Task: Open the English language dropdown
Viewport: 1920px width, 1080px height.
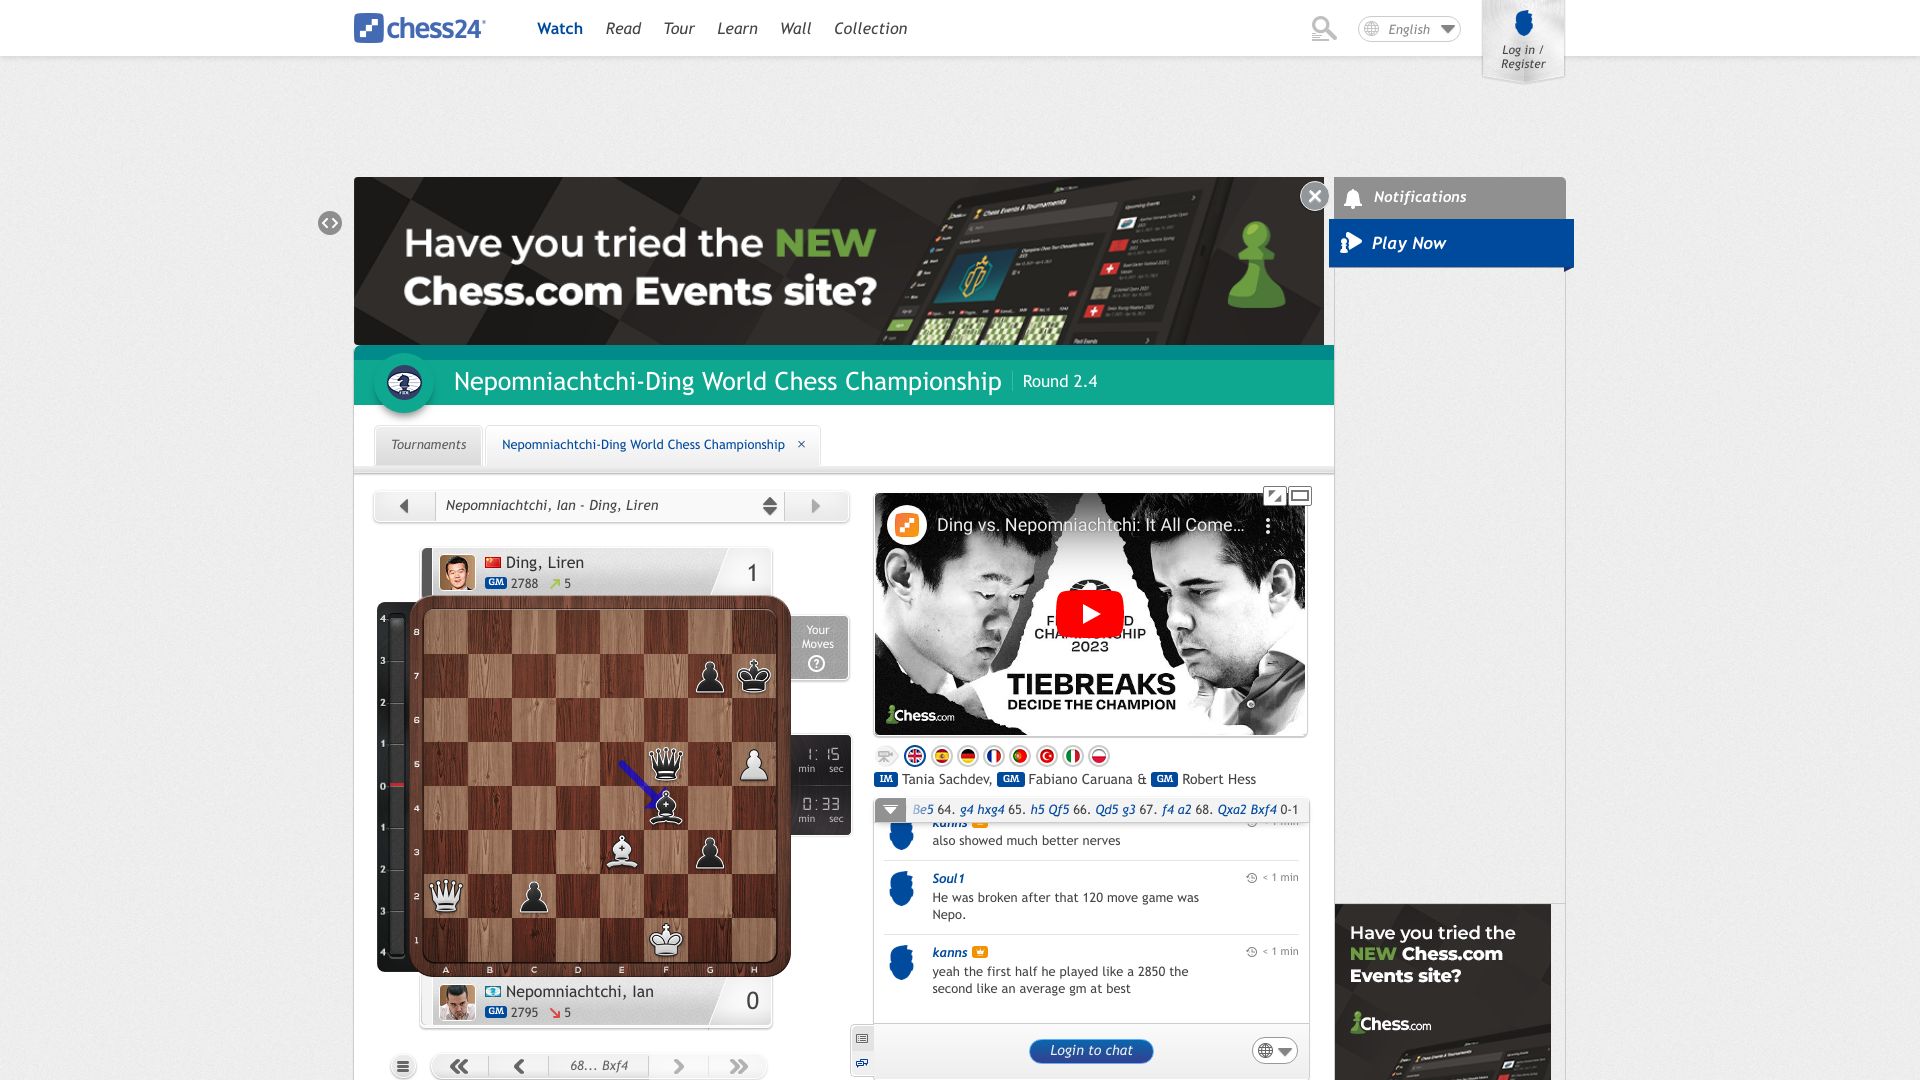Action: (x=1409, y=29)
